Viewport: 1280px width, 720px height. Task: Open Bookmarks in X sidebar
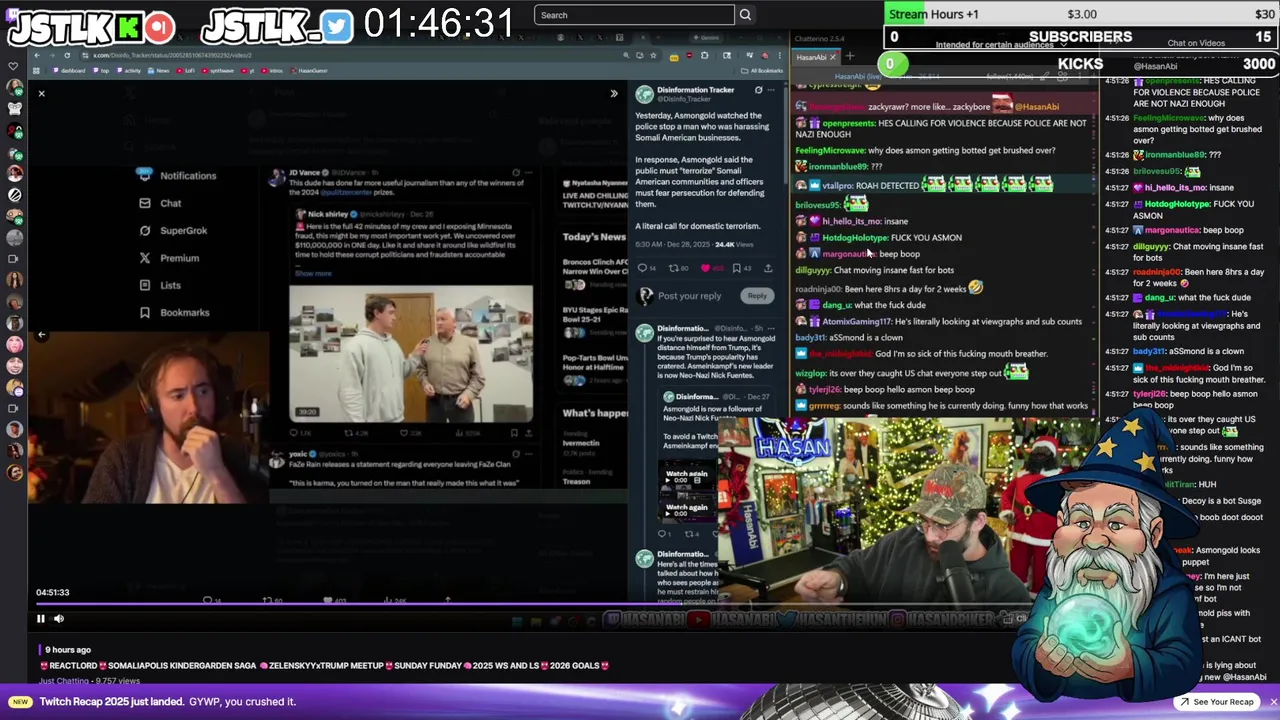(175, 312)
